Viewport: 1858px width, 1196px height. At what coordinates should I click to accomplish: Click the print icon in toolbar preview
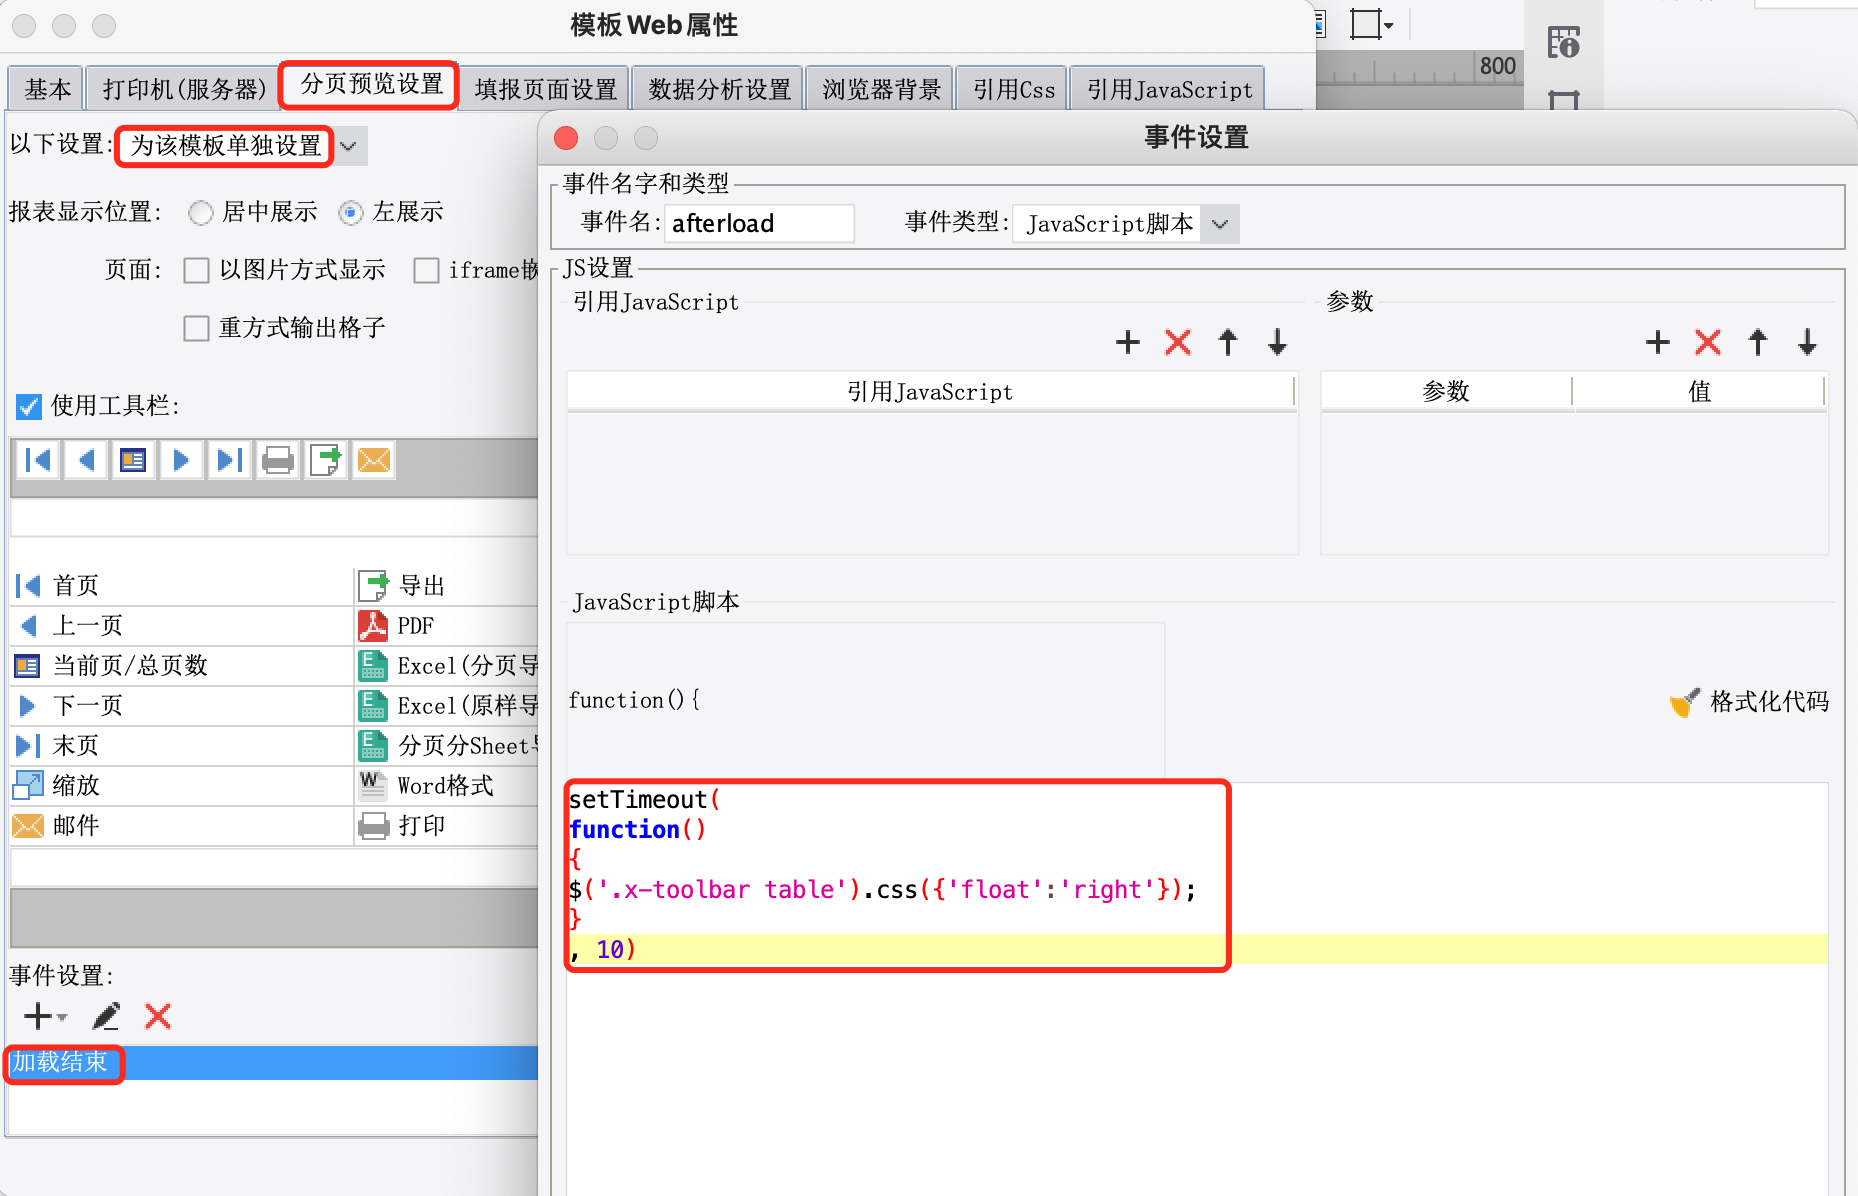[x=278, y=460]
